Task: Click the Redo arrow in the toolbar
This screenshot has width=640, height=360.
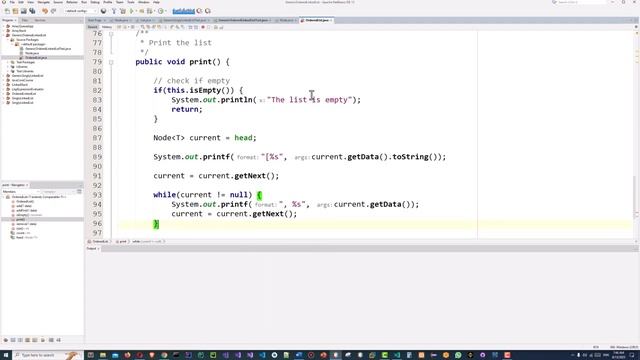Action: point(53,11)
